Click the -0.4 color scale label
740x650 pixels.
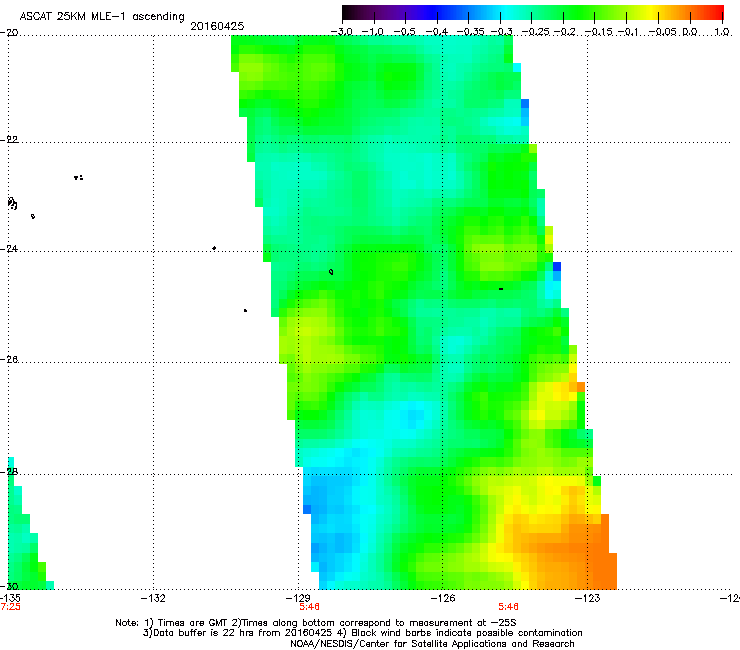pos(437,32)
